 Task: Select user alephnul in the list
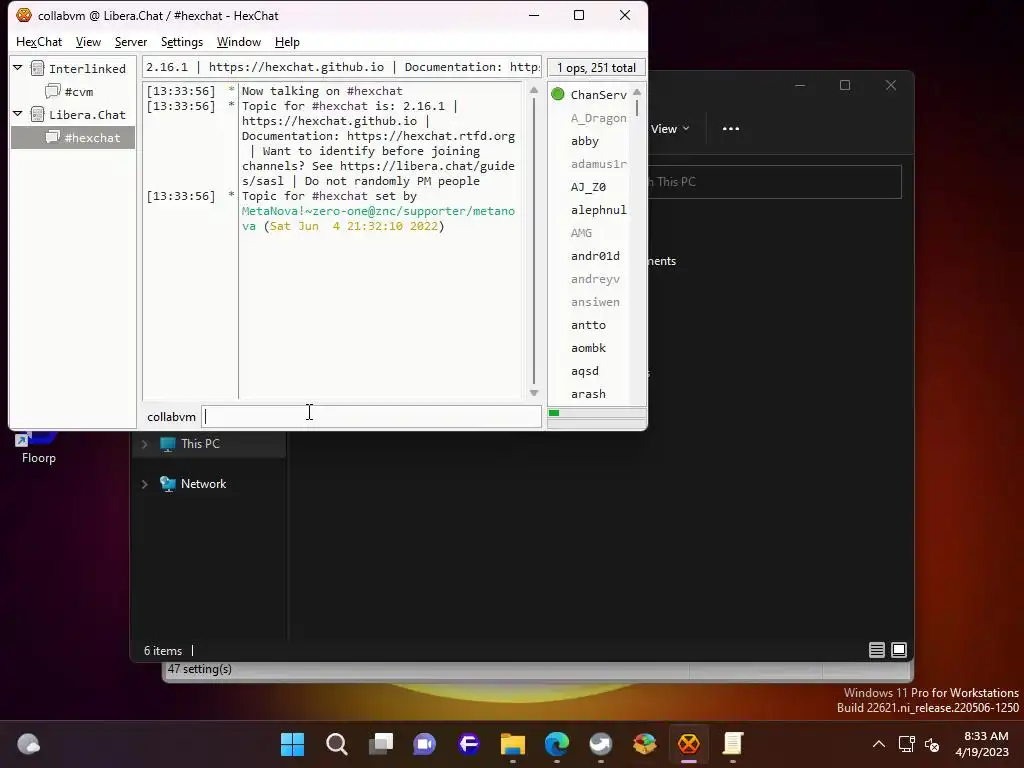[x=598, y=210]
